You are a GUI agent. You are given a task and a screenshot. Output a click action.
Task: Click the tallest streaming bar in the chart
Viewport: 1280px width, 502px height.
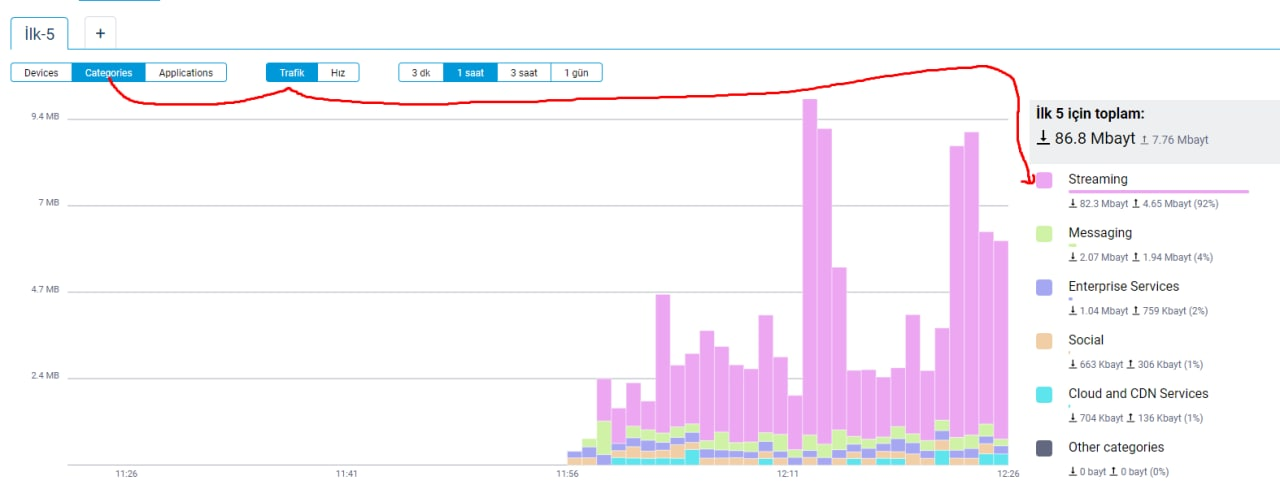click(x=810, y=266)
